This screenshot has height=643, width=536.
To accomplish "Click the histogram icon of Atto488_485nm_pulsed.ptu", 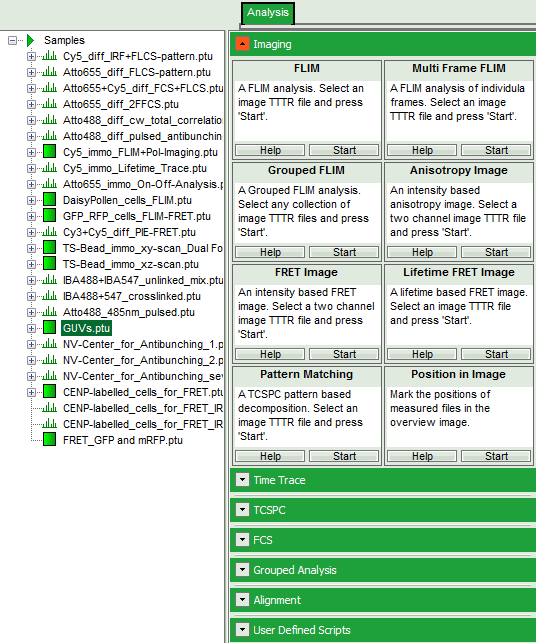I will point(49,312).
